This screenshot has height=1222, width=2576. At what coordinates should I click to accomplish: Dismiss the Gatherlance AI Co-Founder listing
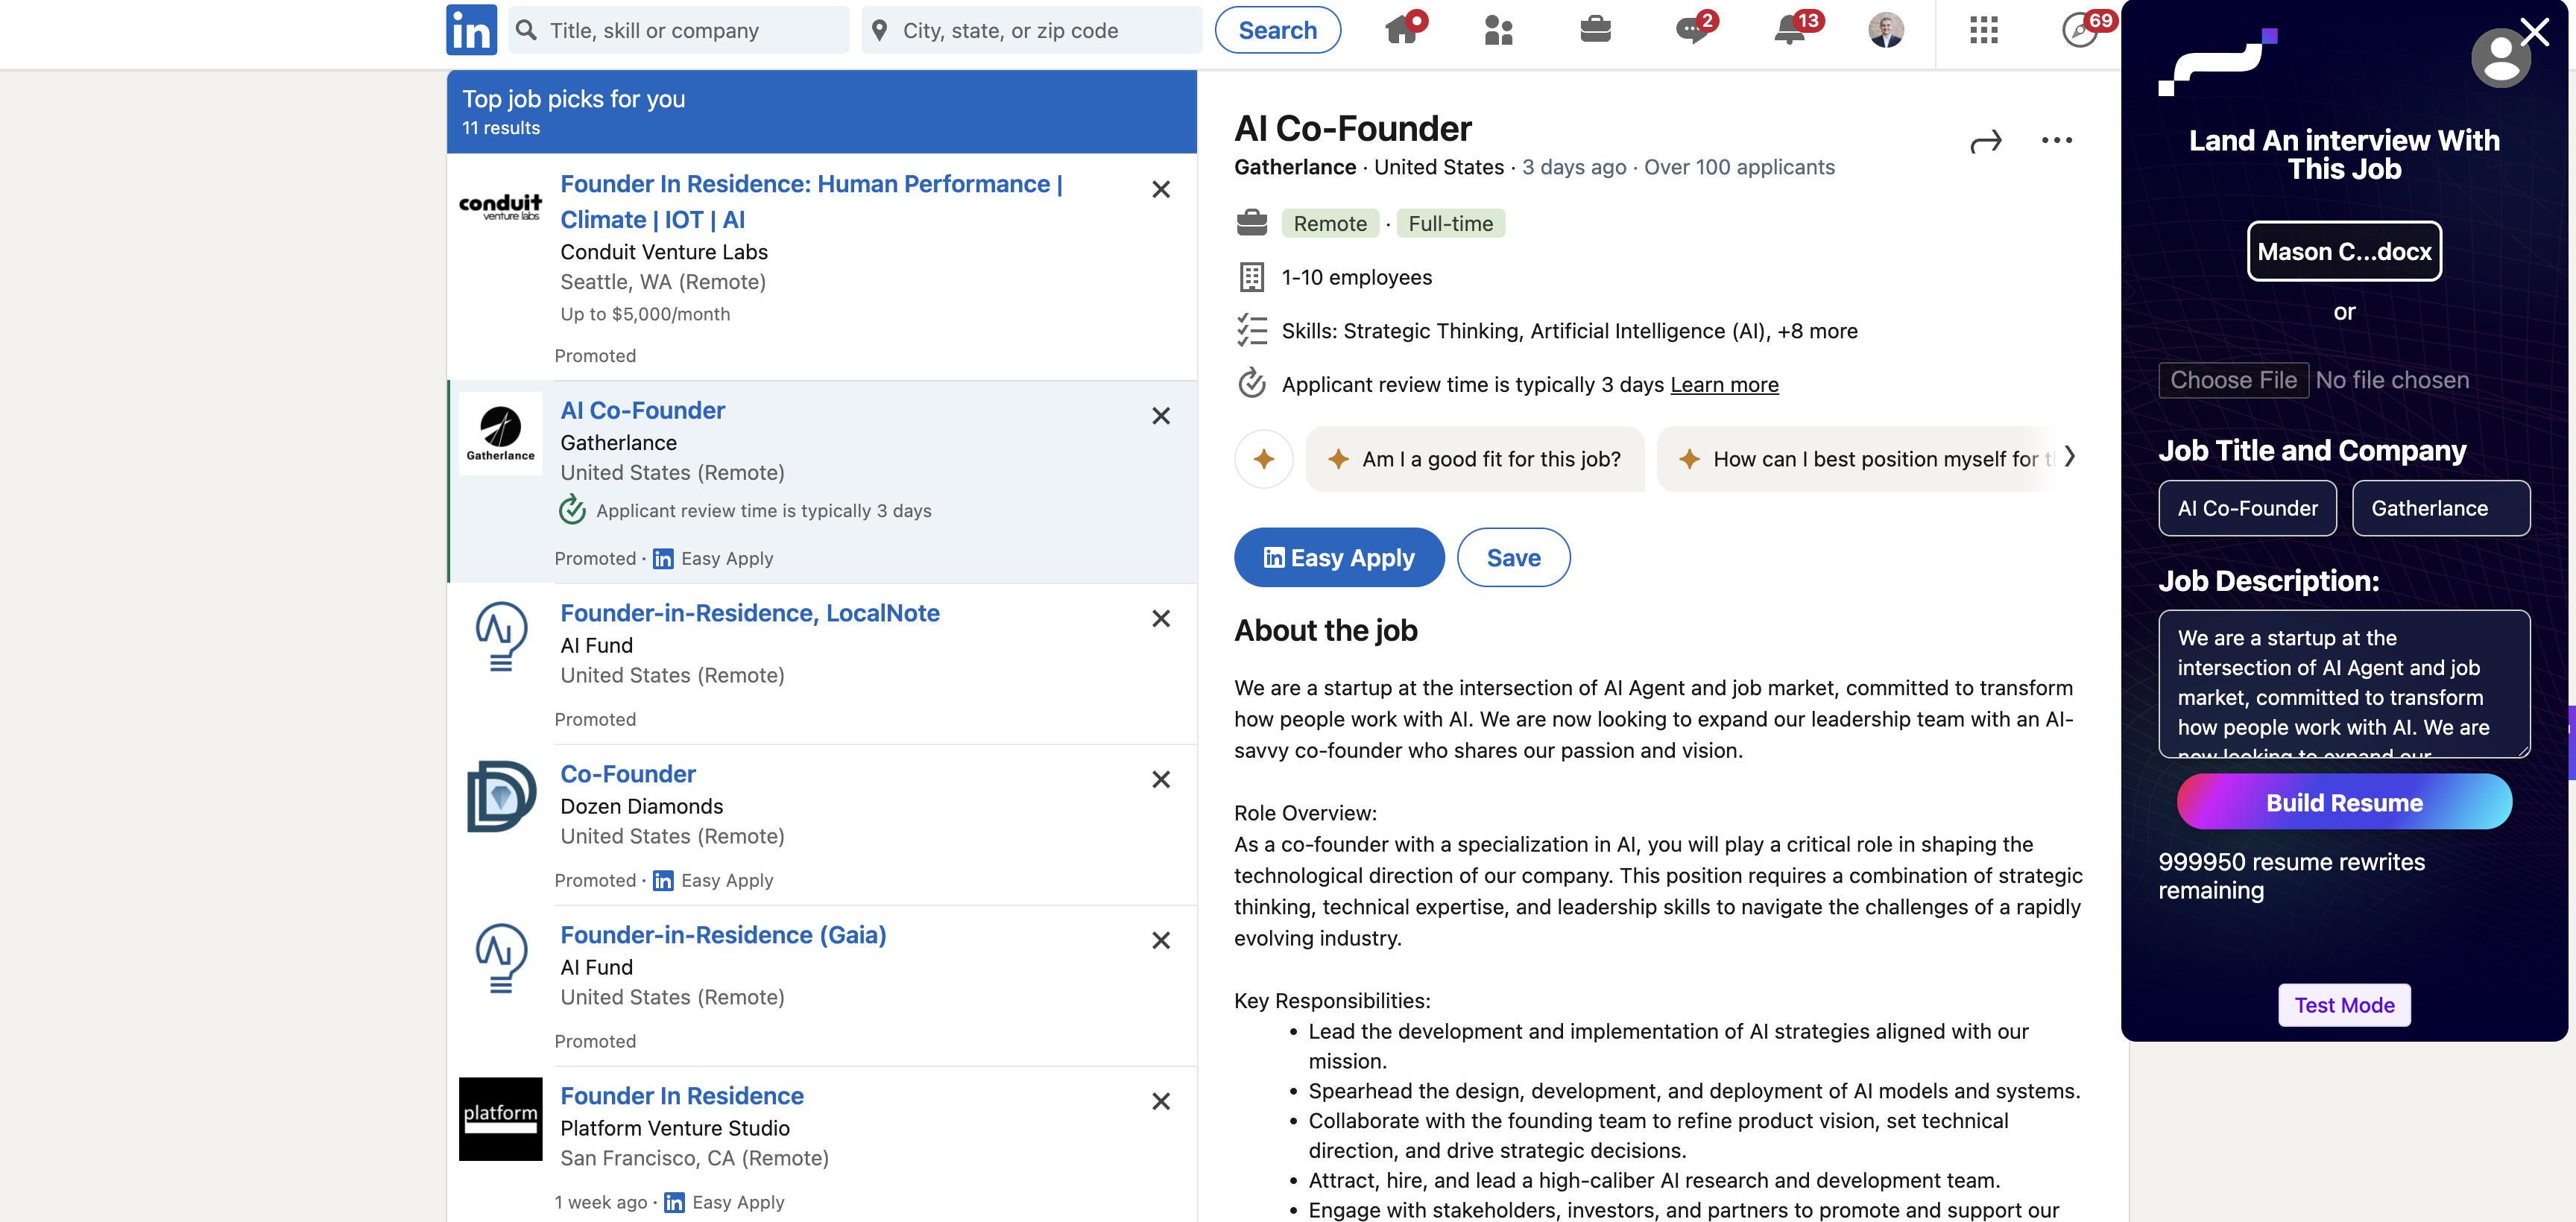coord(1160,416)
